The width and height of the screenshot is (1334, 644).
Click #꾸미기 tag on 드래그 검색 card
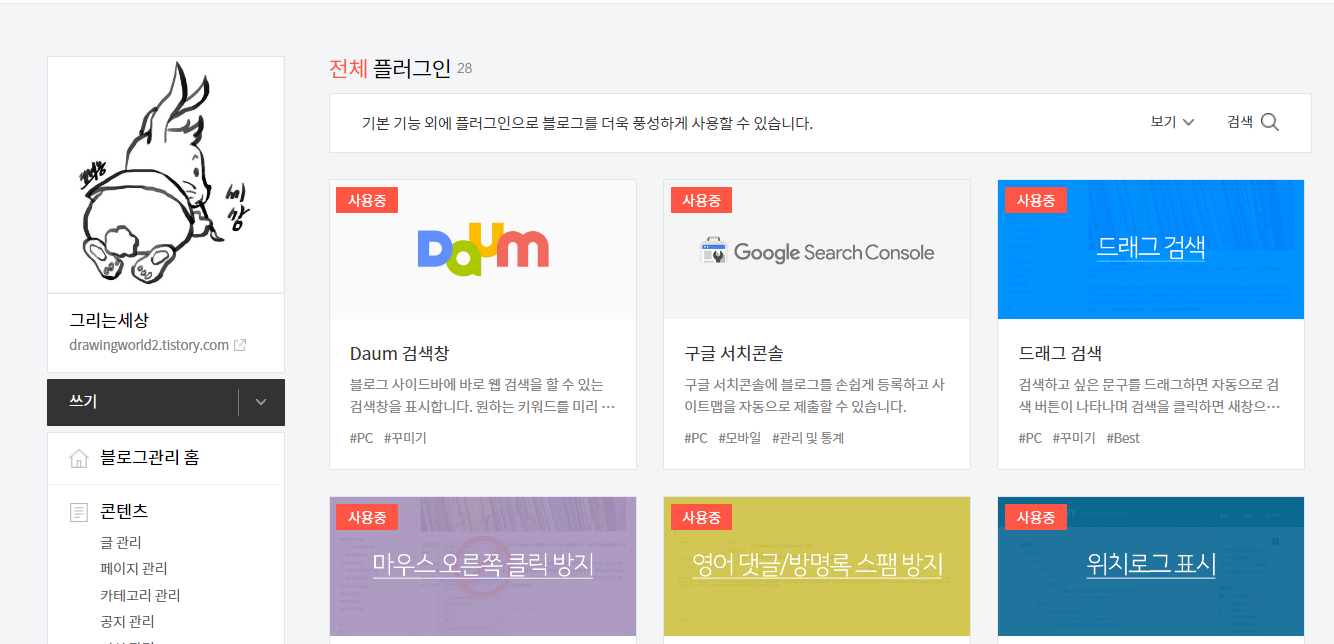1074,438
